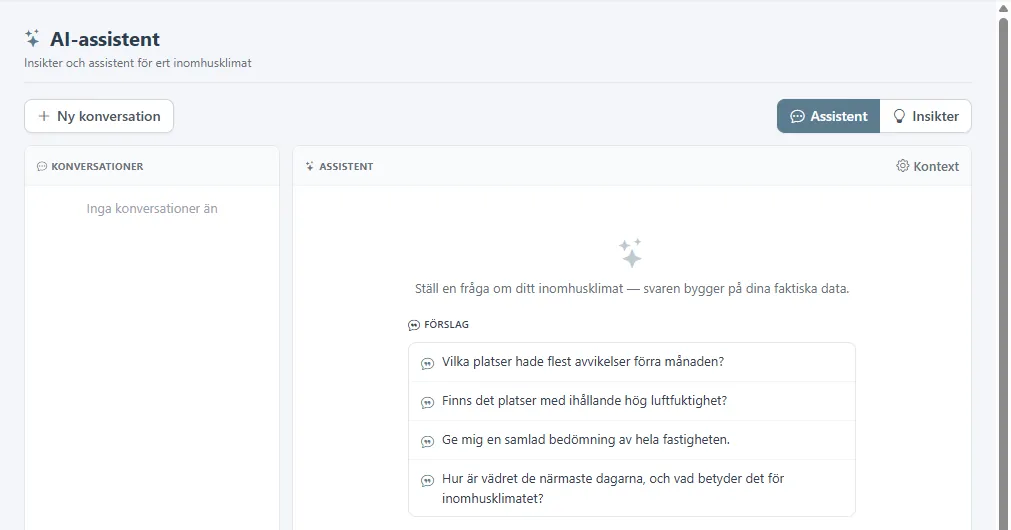1011x530 pixels.
Task: Click the sparkle icon beside ASSISTENT header
Action: coord(309,166)
